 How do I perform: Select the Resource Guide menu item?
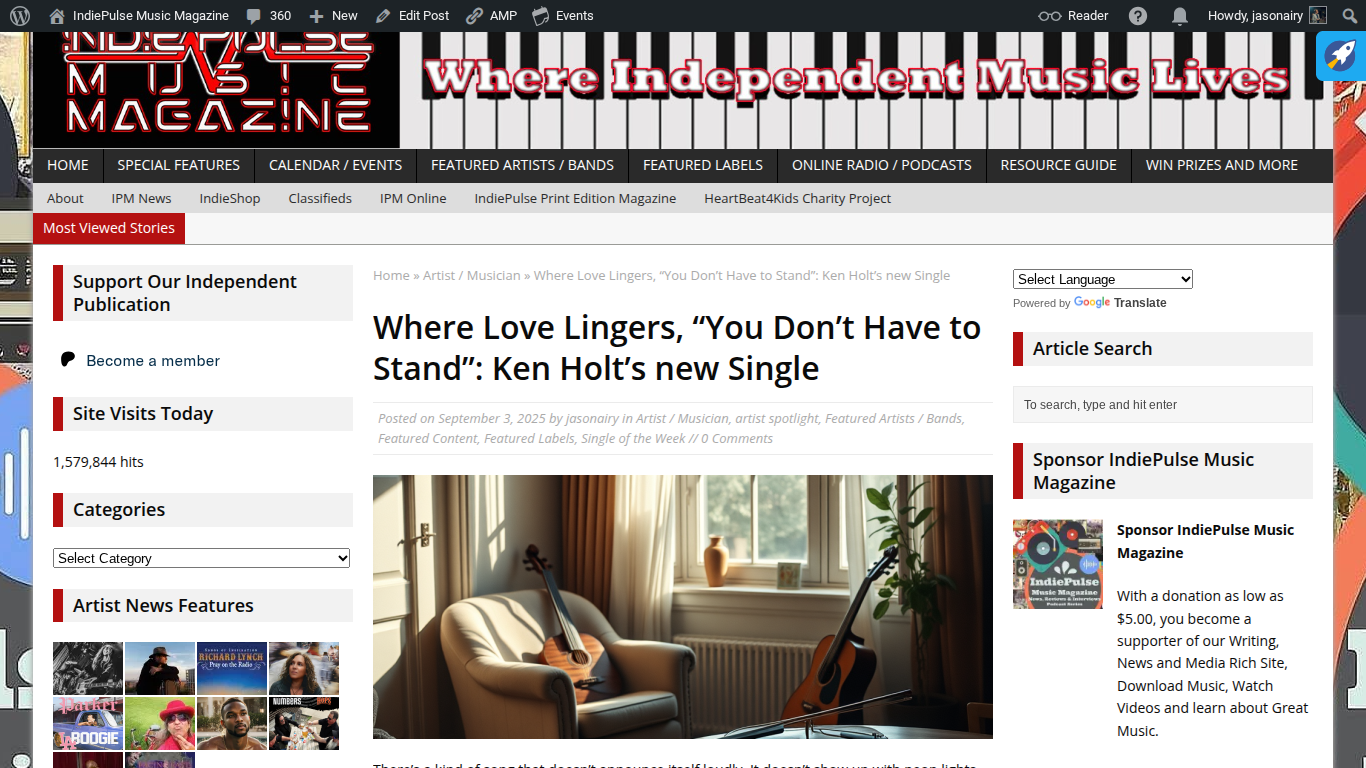(1058, 165)
